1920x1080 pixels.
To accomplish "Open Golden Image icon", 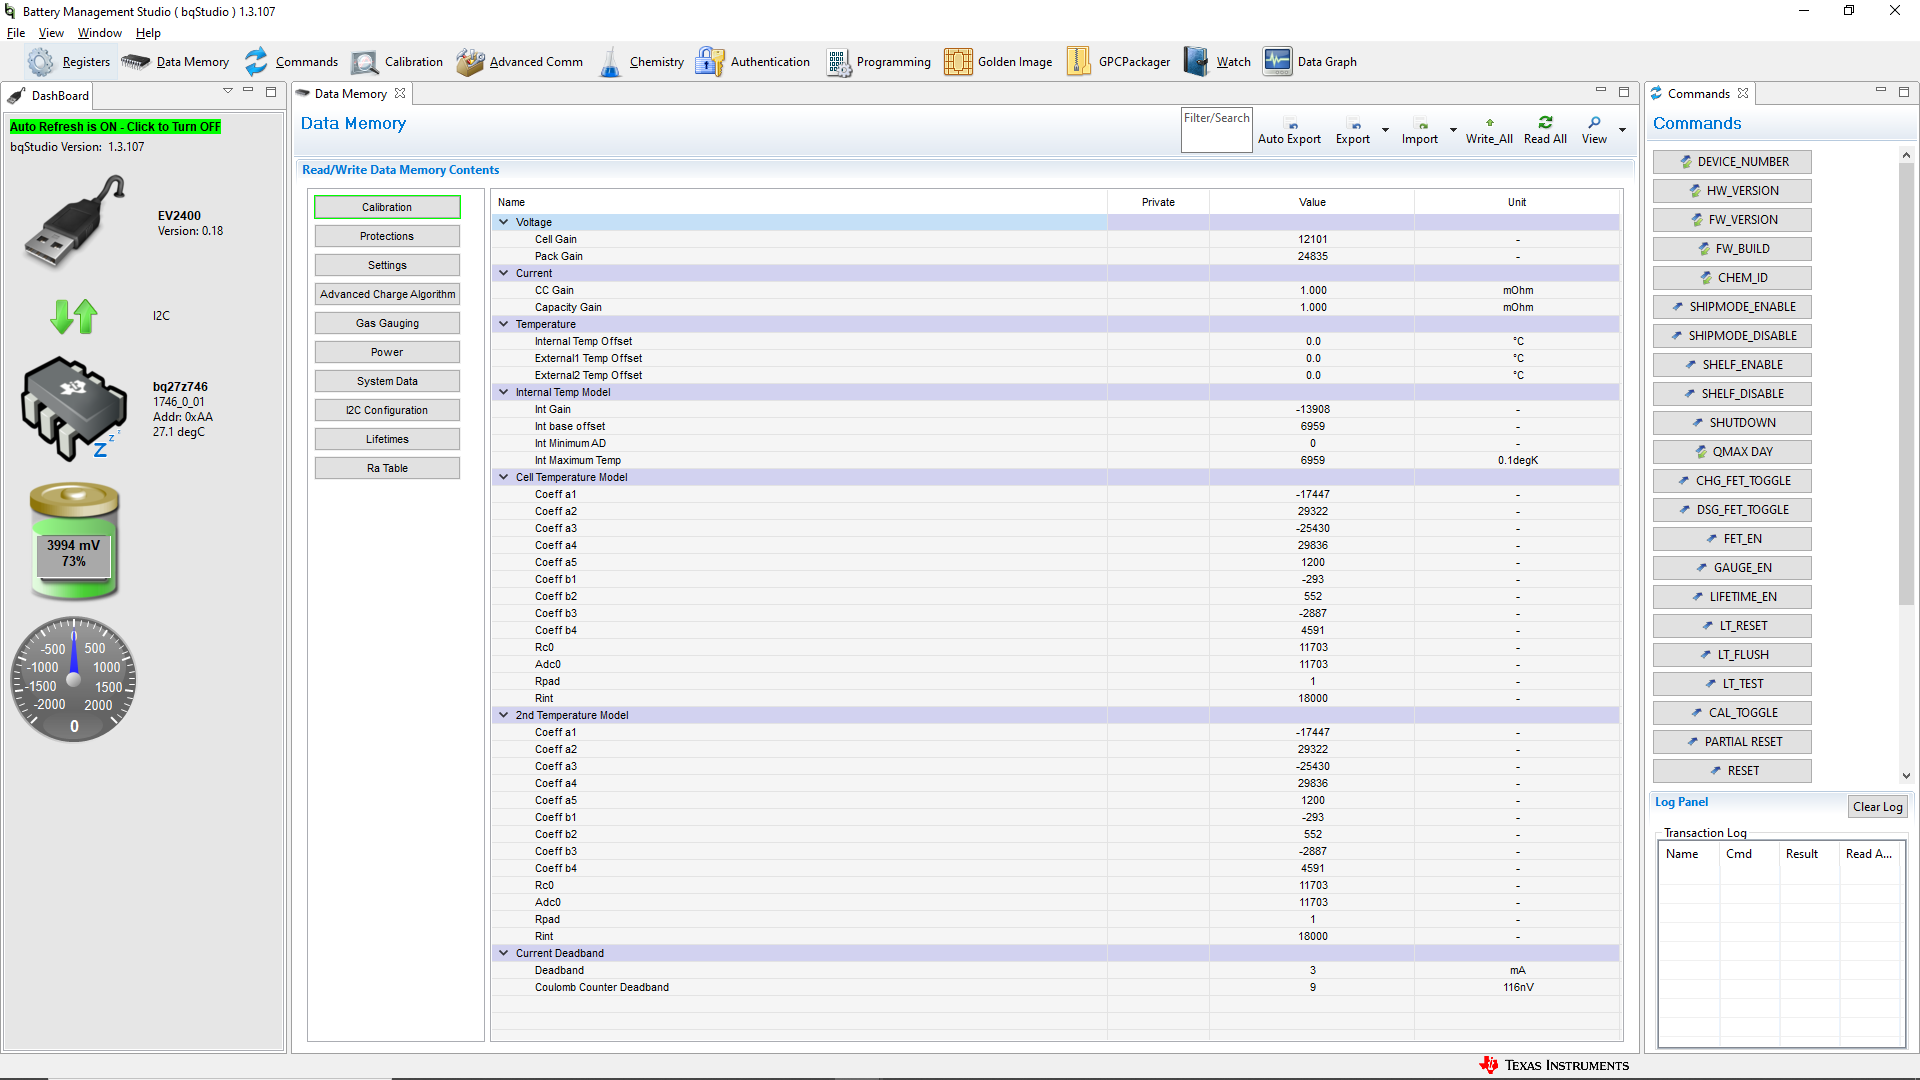I will click(958, 62).
